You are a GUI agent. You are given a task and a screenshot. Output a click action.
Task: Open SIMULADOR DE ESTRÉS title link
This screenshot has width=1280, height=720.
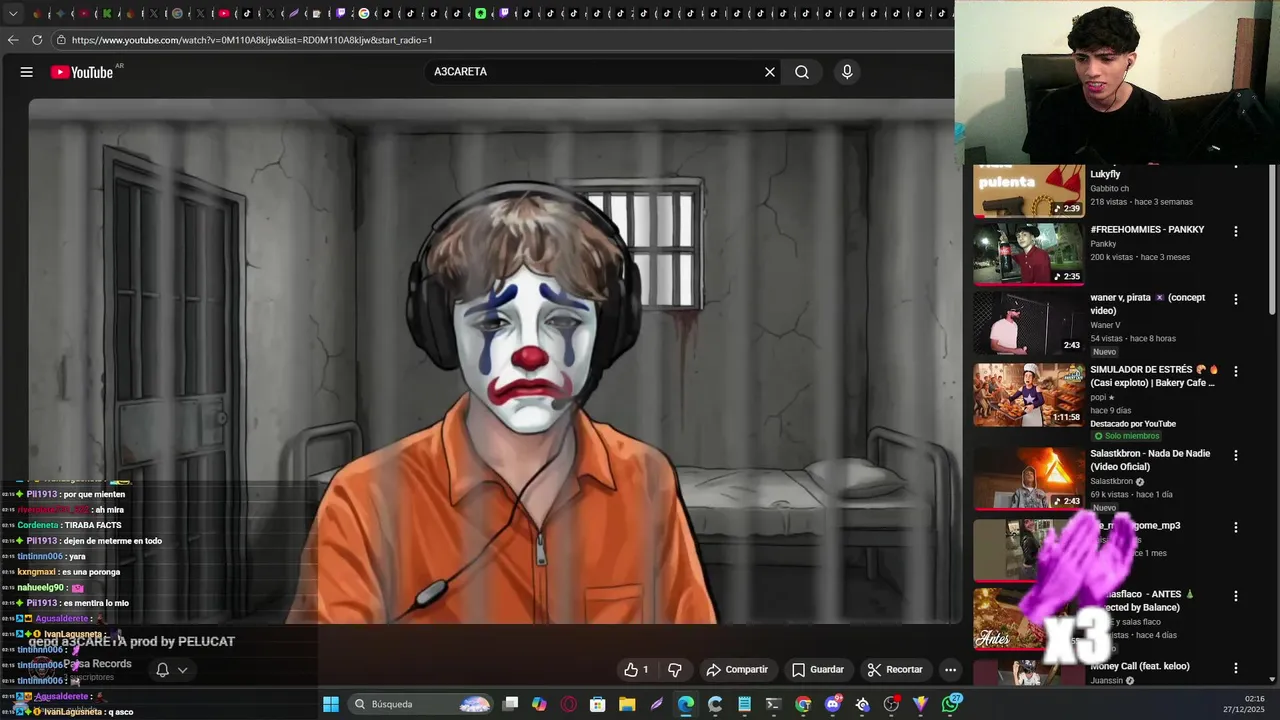tap(1154, 376)
